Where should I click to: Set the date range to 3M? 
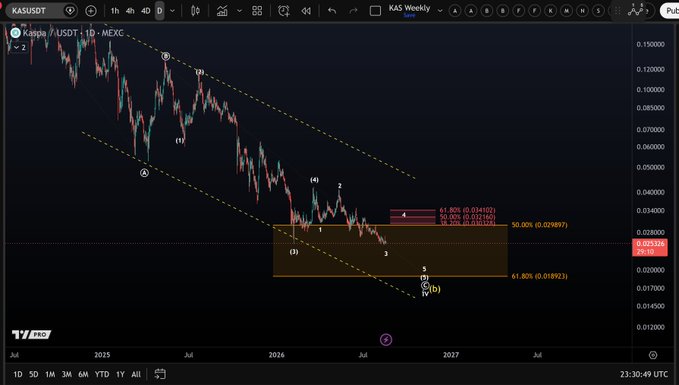[x=67, y=374]
